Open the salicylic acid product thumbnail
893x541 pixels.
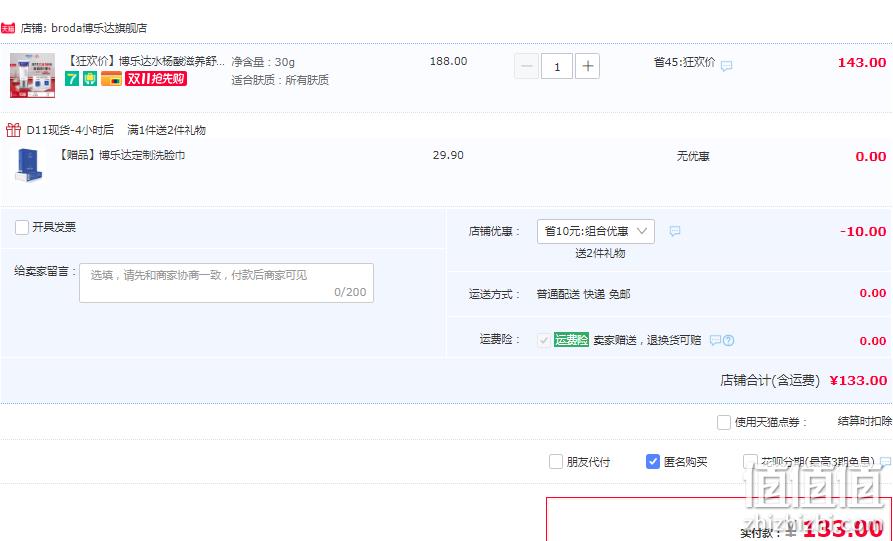point(32,75)
